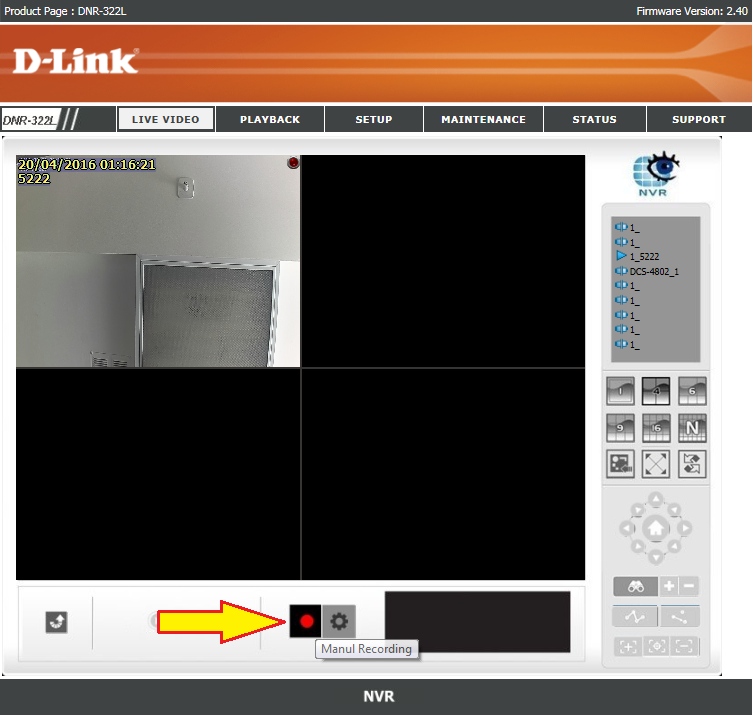Click the N custom layout icon
753x716 pixels.
tap(692, 428)
